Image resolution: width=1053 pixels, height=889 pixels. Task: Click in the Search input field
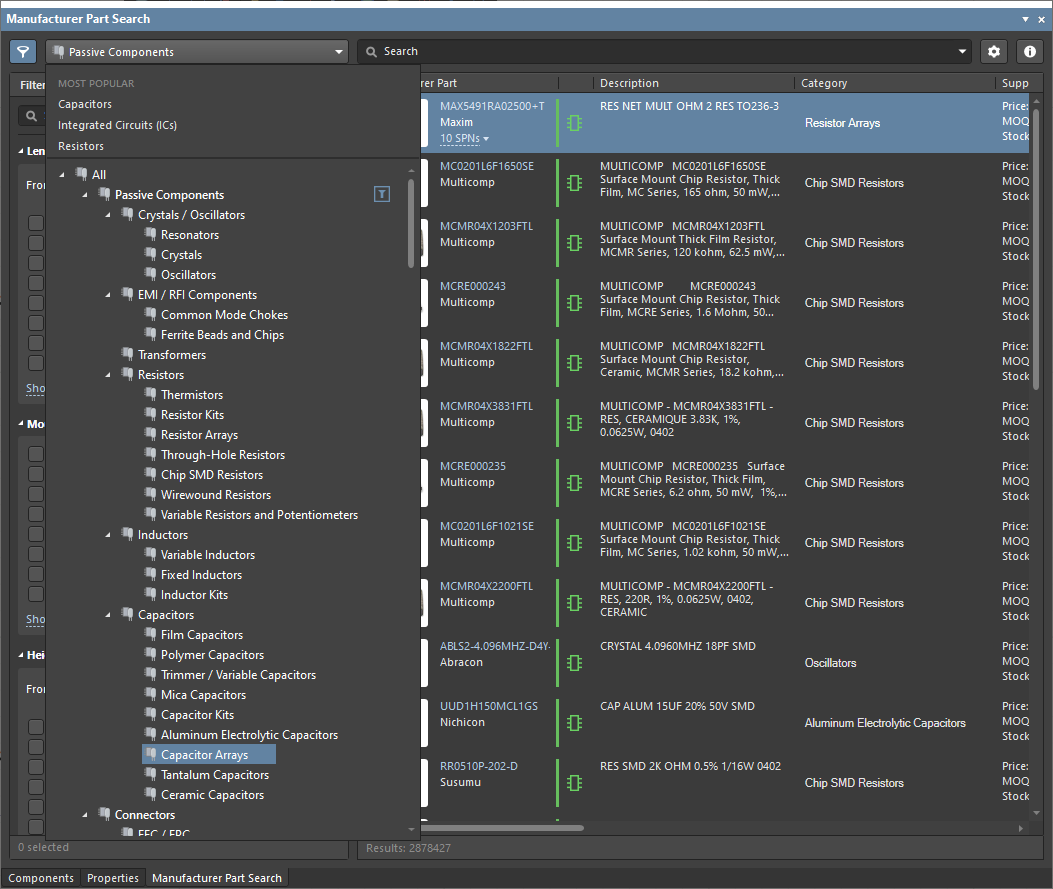[665, 52]
